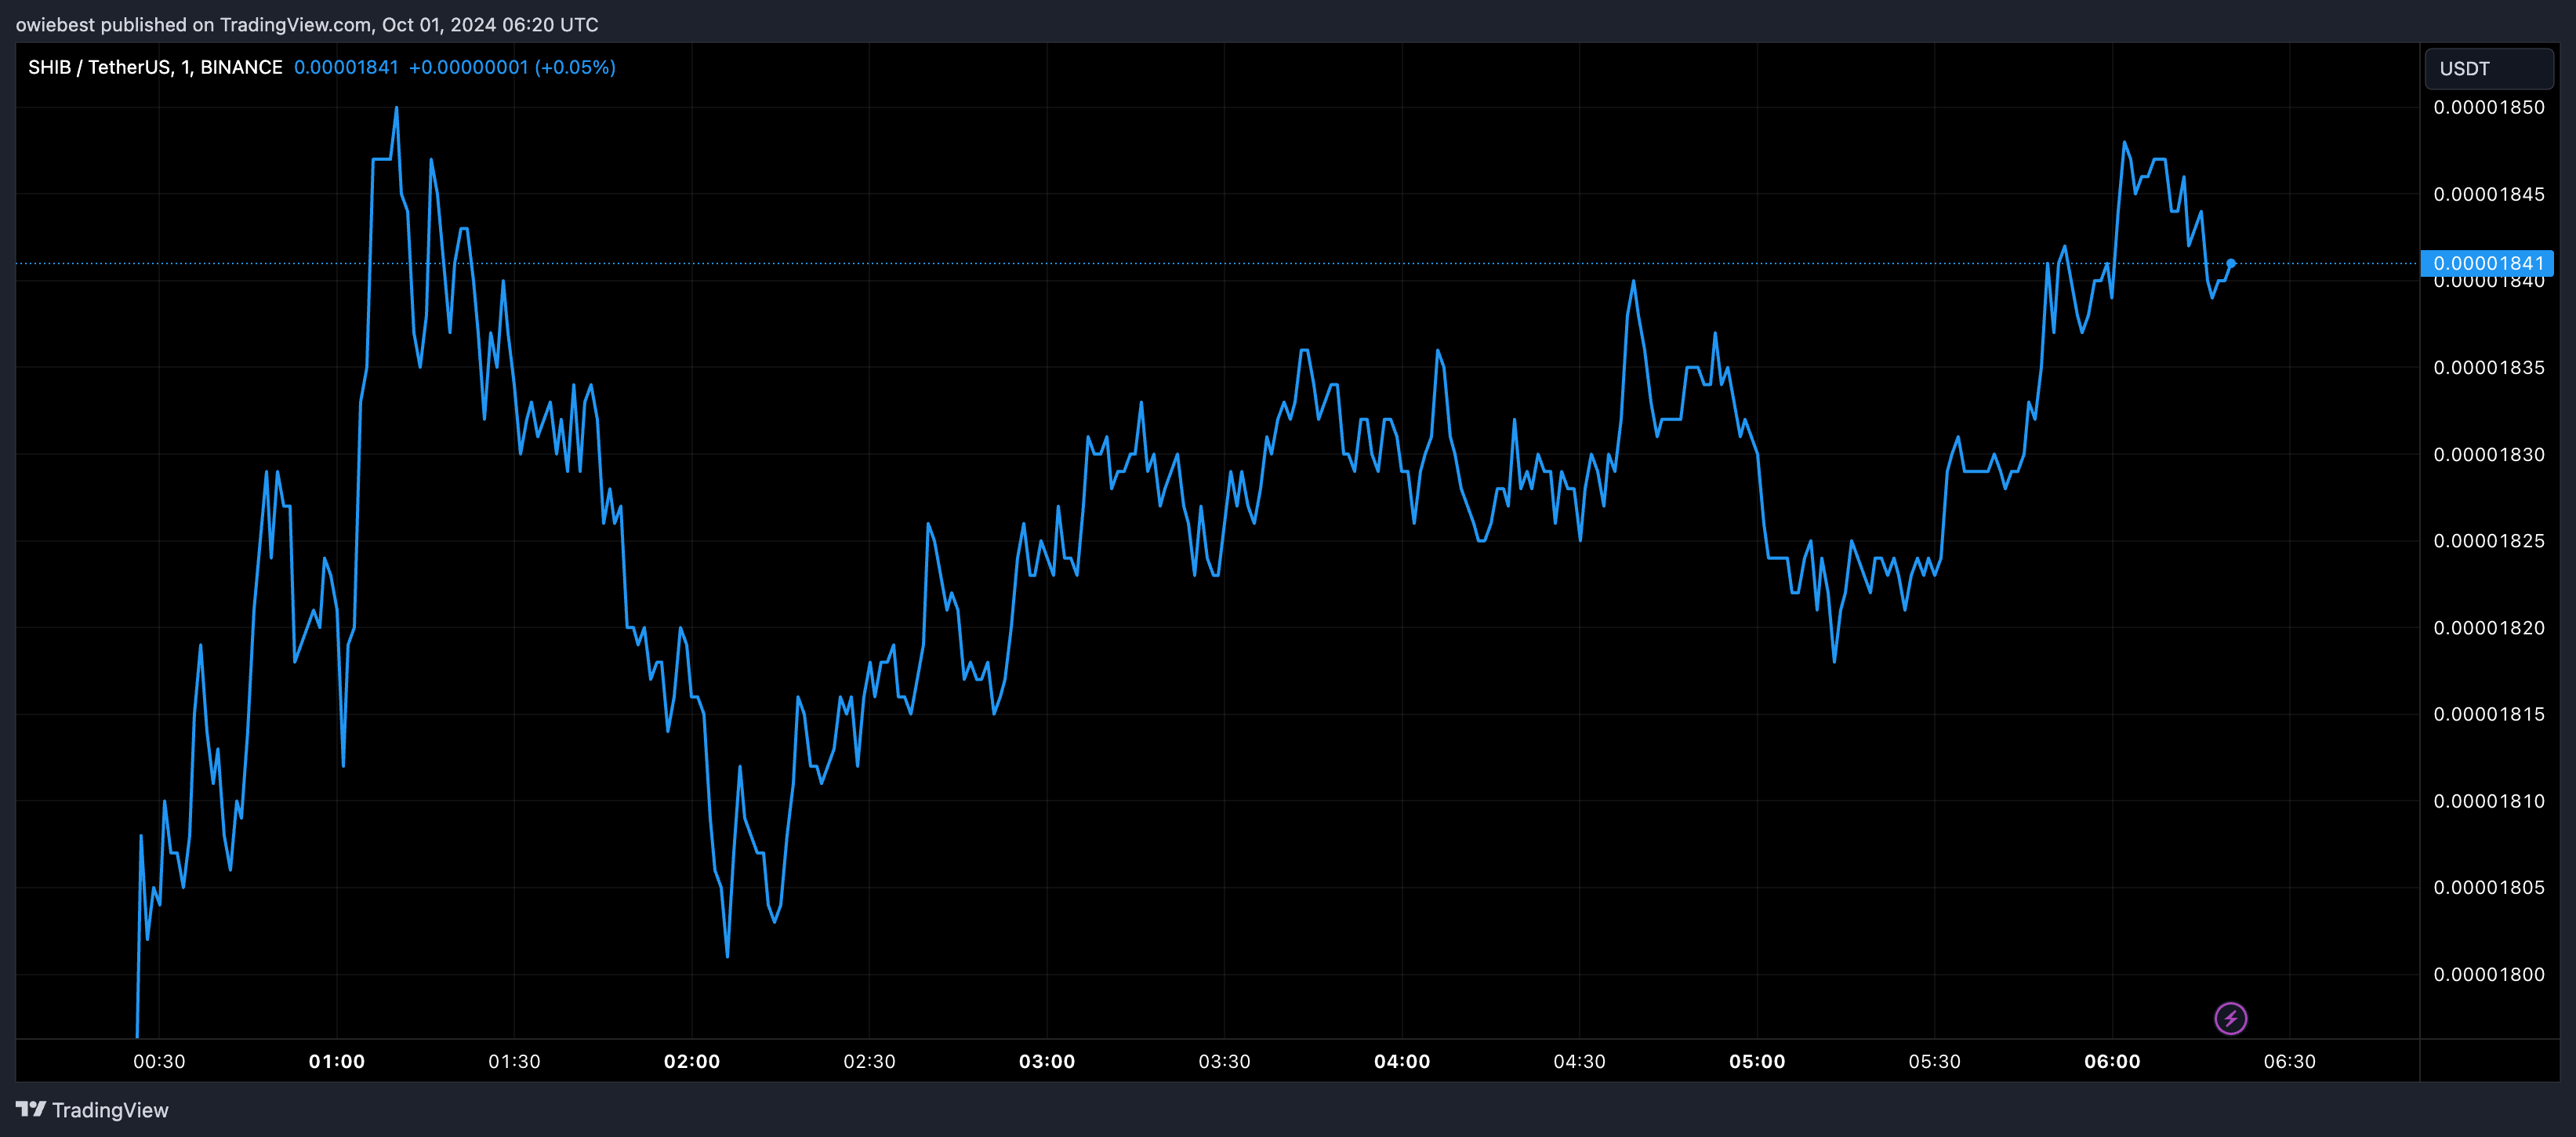This screenshot has width=2576, height=1137.
Task: Click the 06:30 time axis label
Action: [2289, 1061]
